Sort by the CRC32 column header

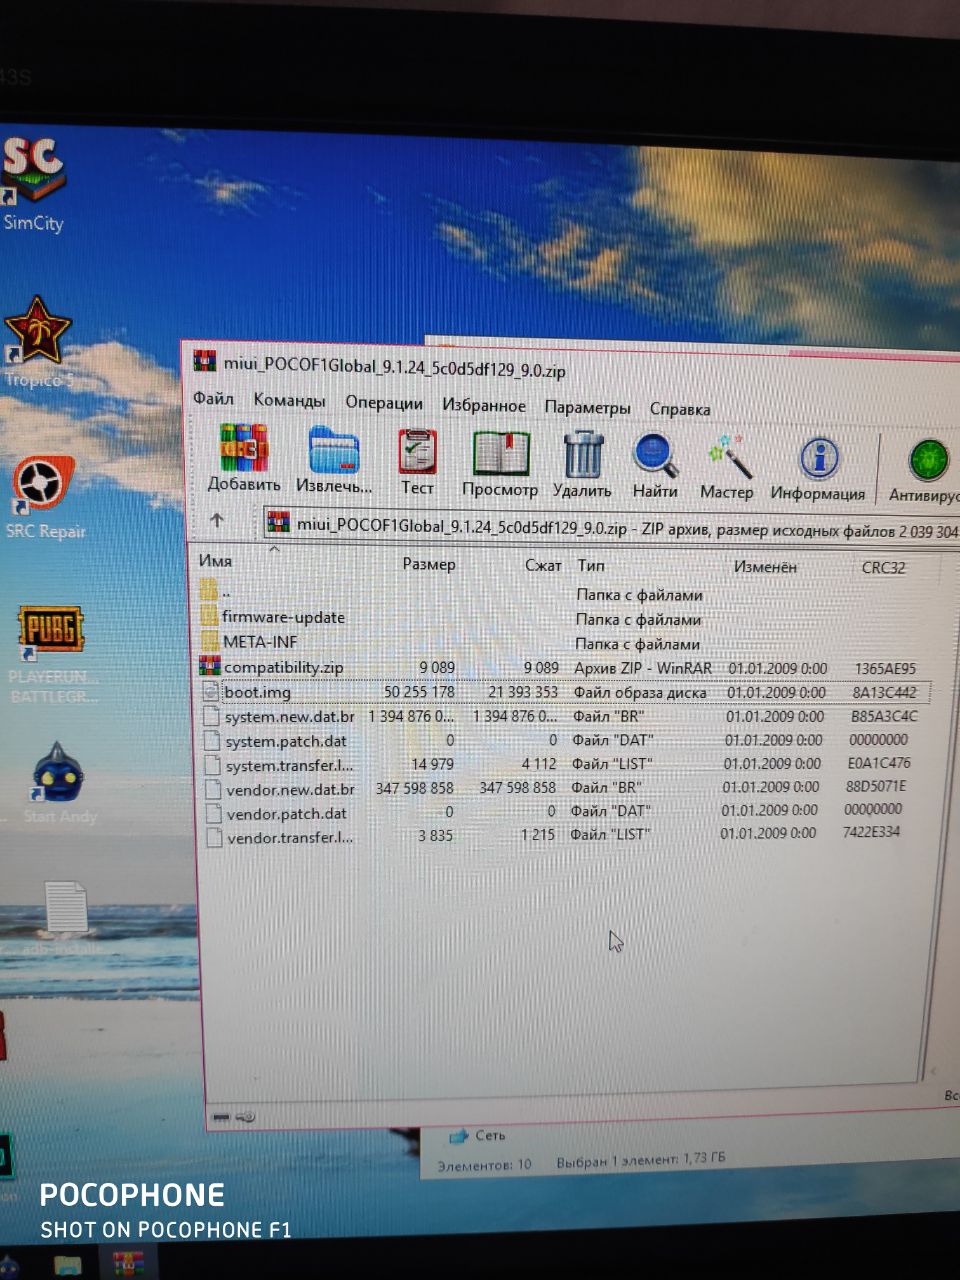[x=883, y=568]
